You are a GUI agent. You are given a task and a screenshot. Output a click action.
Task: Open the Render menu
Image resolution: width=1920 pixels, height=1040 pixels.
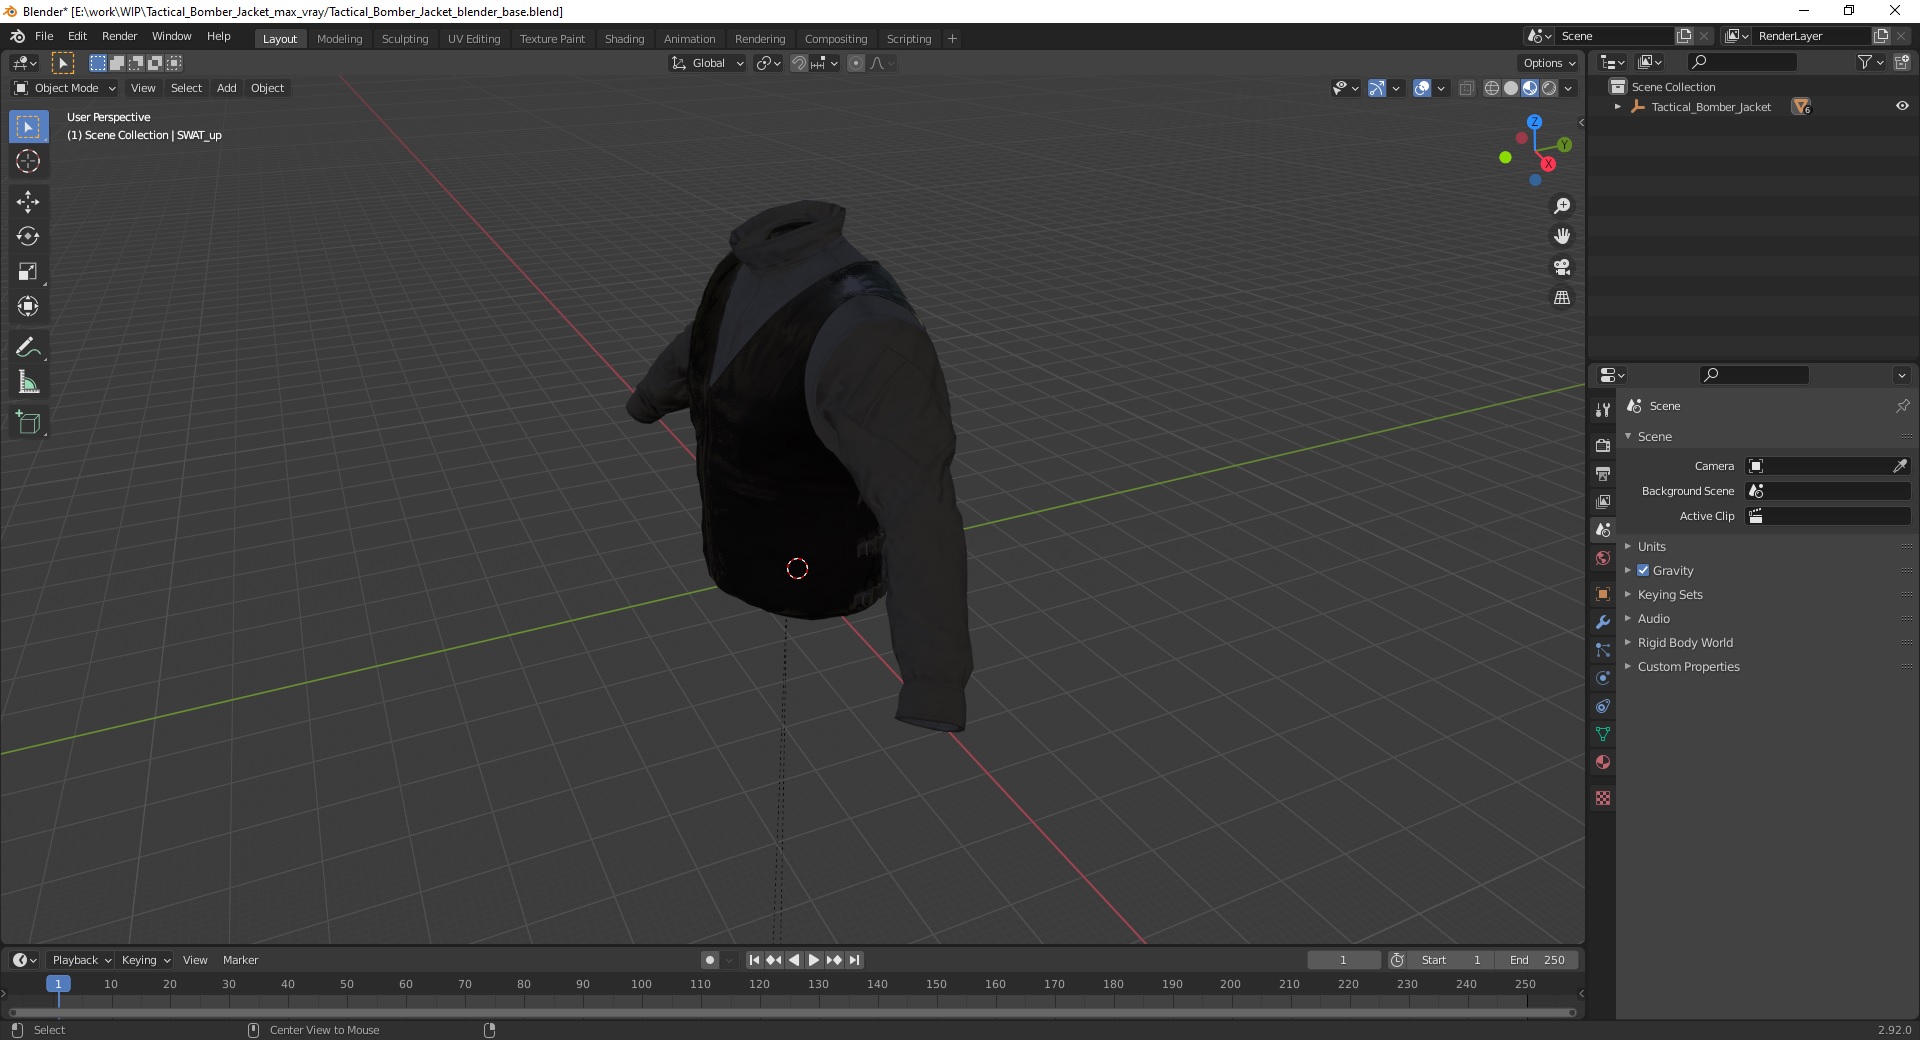click(x=120, y=36)
